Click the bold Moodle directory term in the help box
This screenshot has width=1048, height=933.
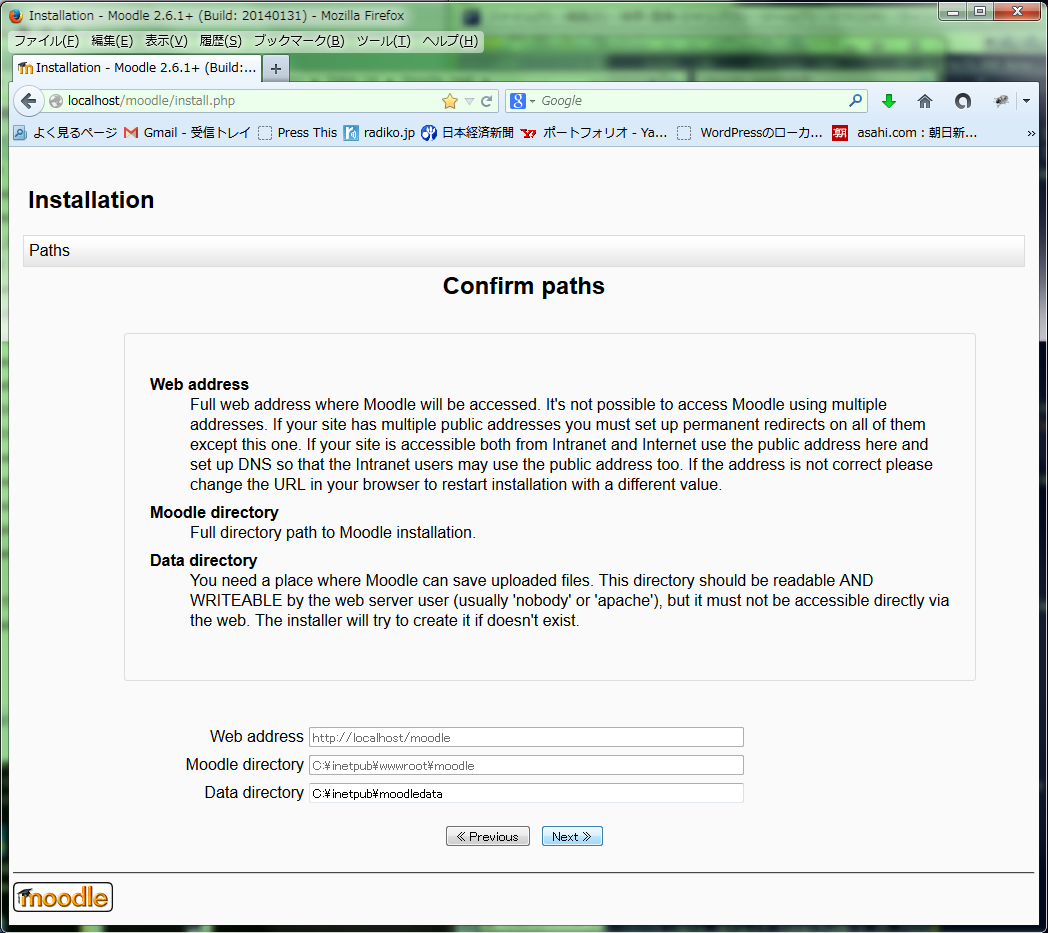click(x=214, y=513)
